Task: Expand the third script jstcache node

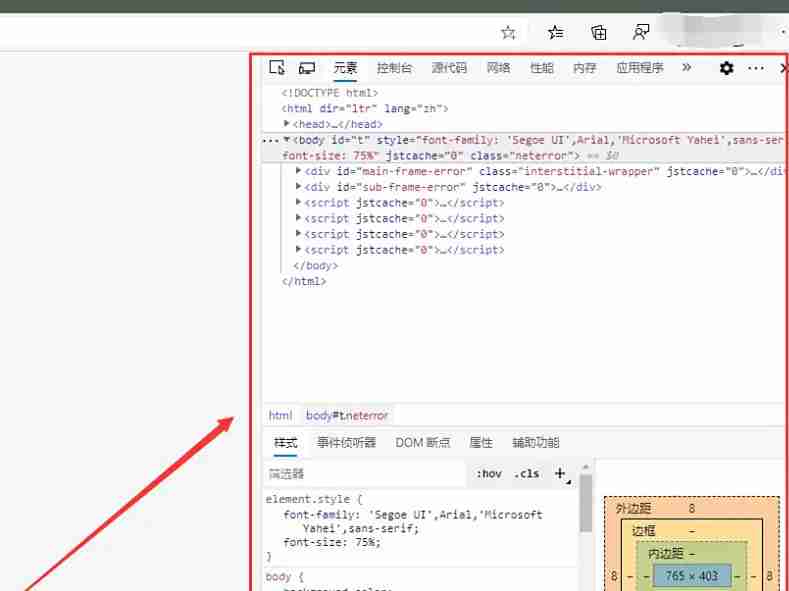Action: [298, 233]
